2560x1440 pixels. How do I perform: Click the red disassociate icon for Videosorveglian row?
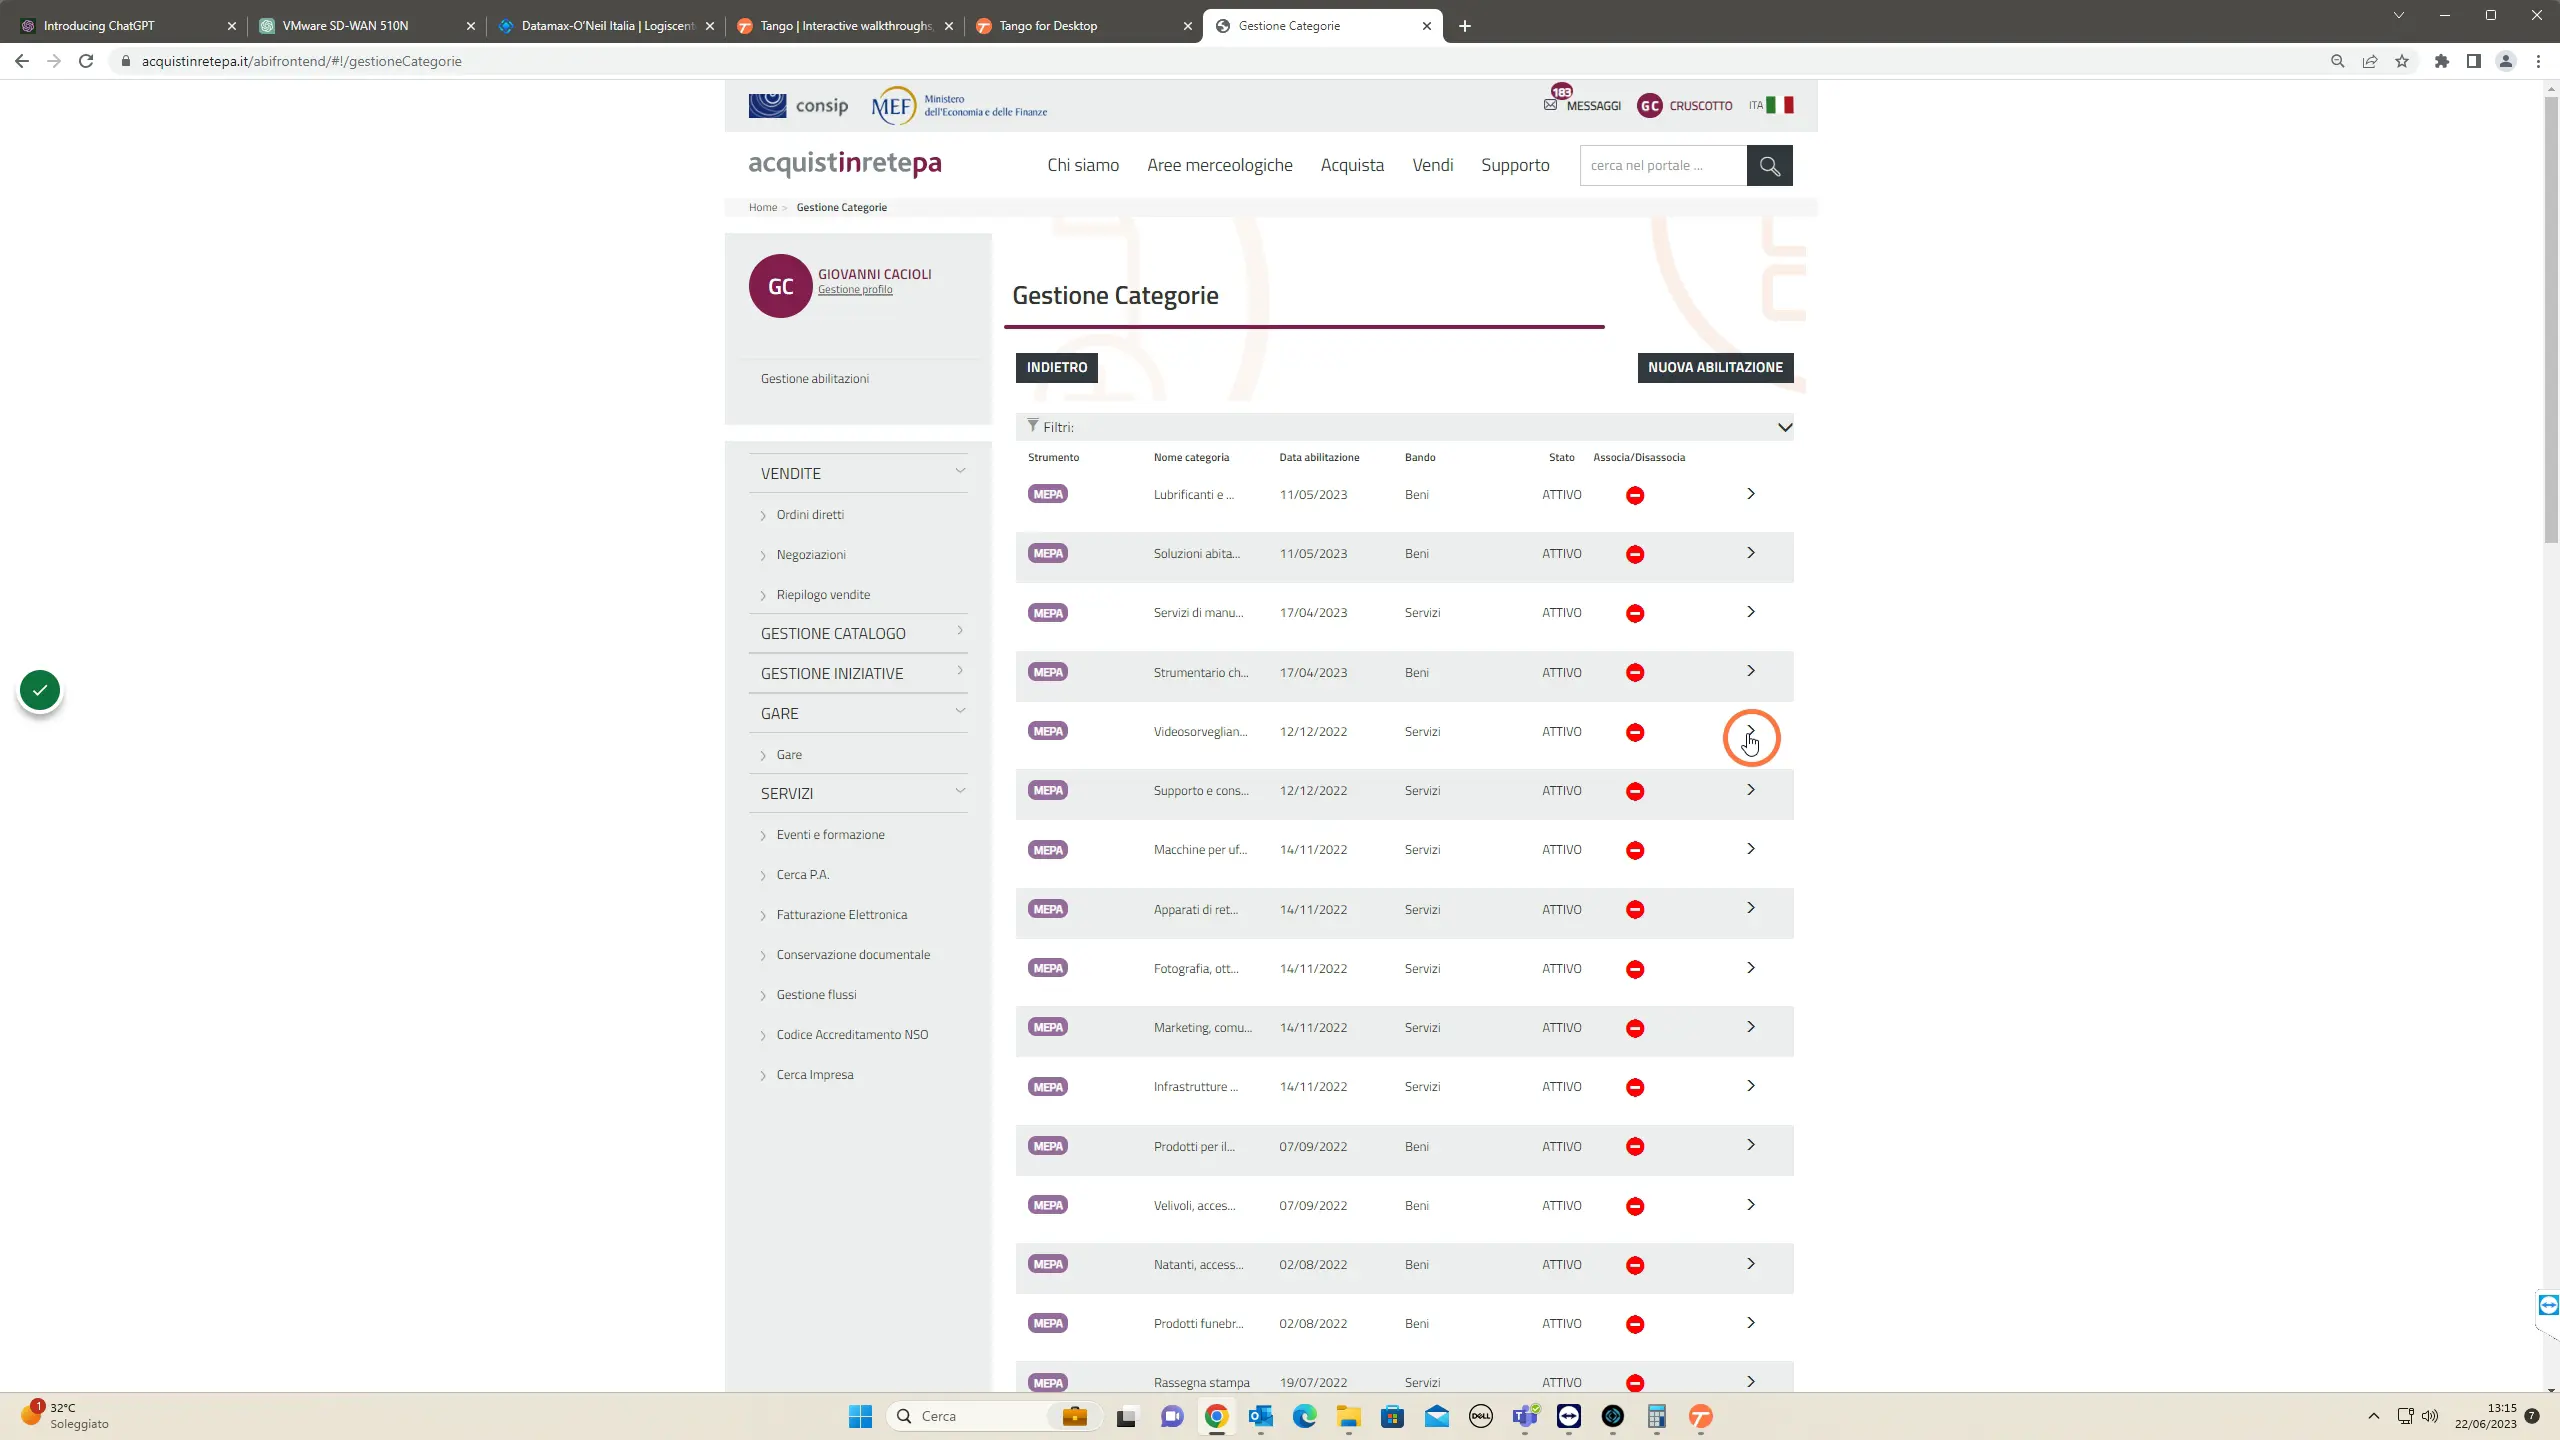click(1635, 732)
